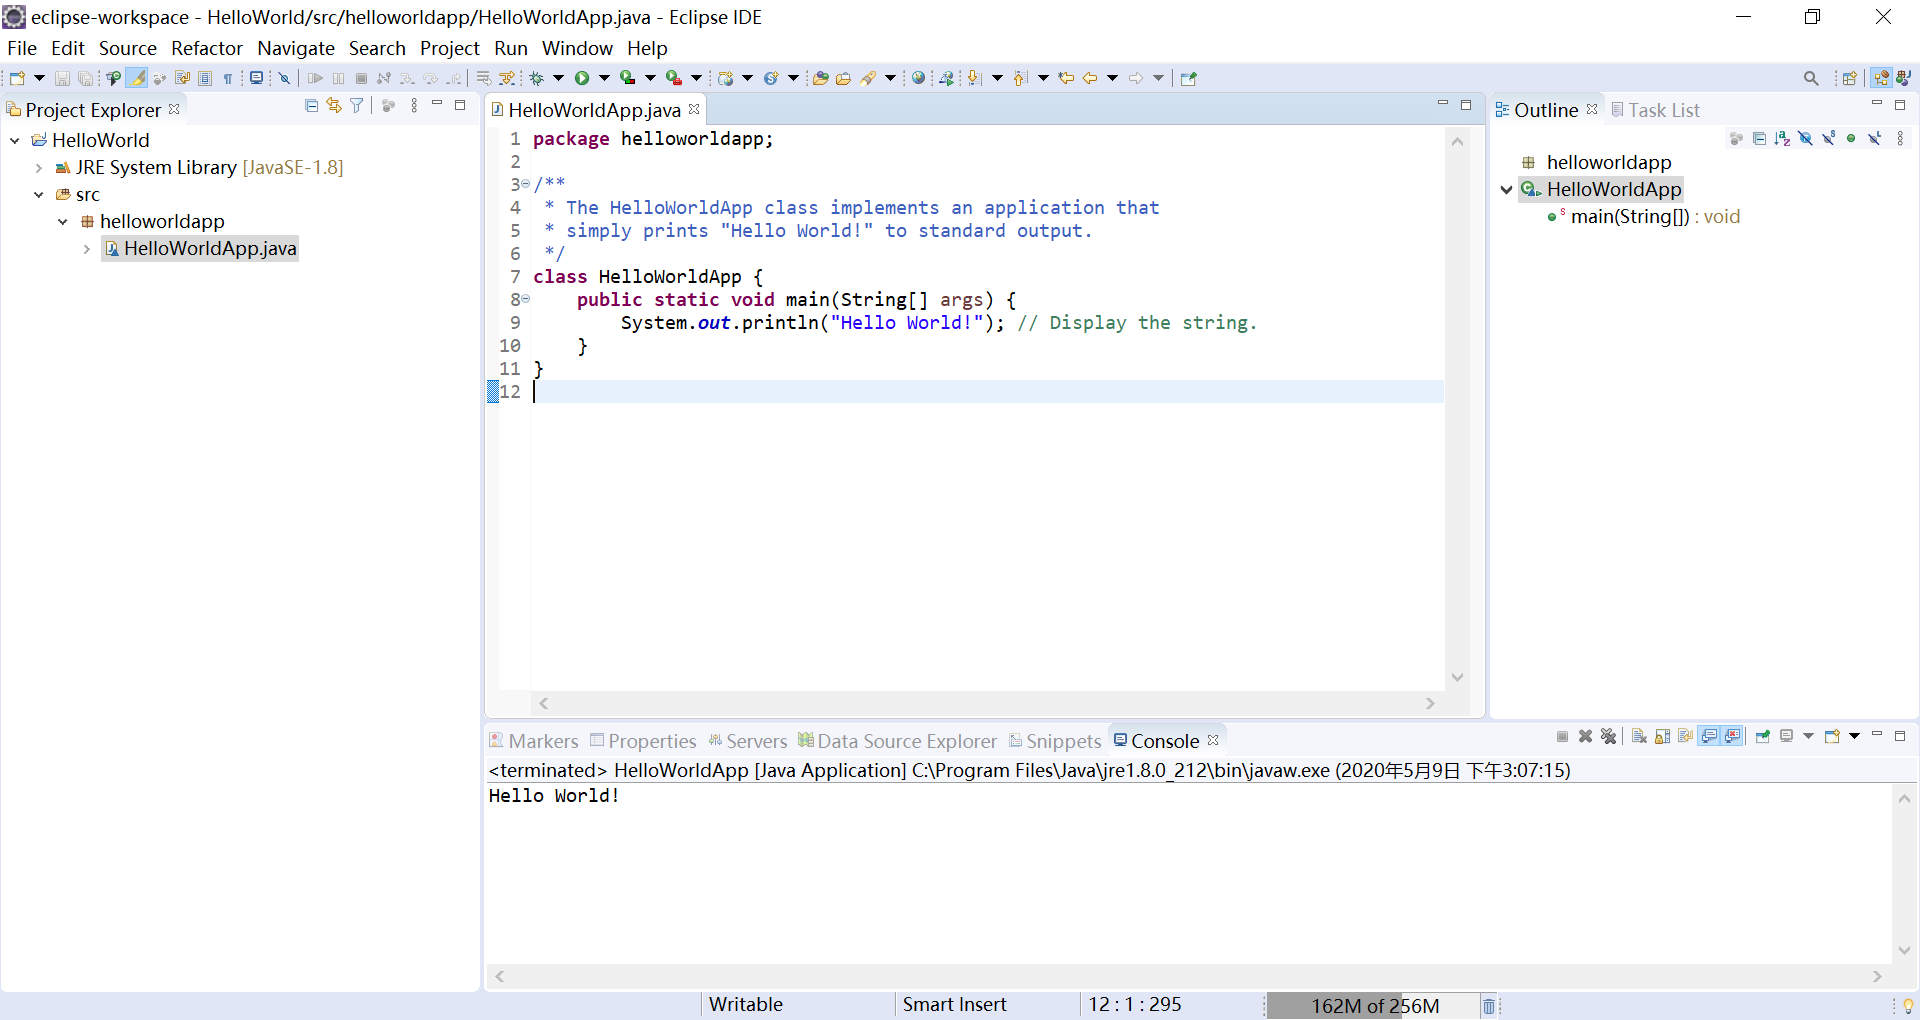The width and height of the screenshot is (1920, 1020).
Task: Toggle Hide Static Fields and Methods
Action: [1828, 139]
